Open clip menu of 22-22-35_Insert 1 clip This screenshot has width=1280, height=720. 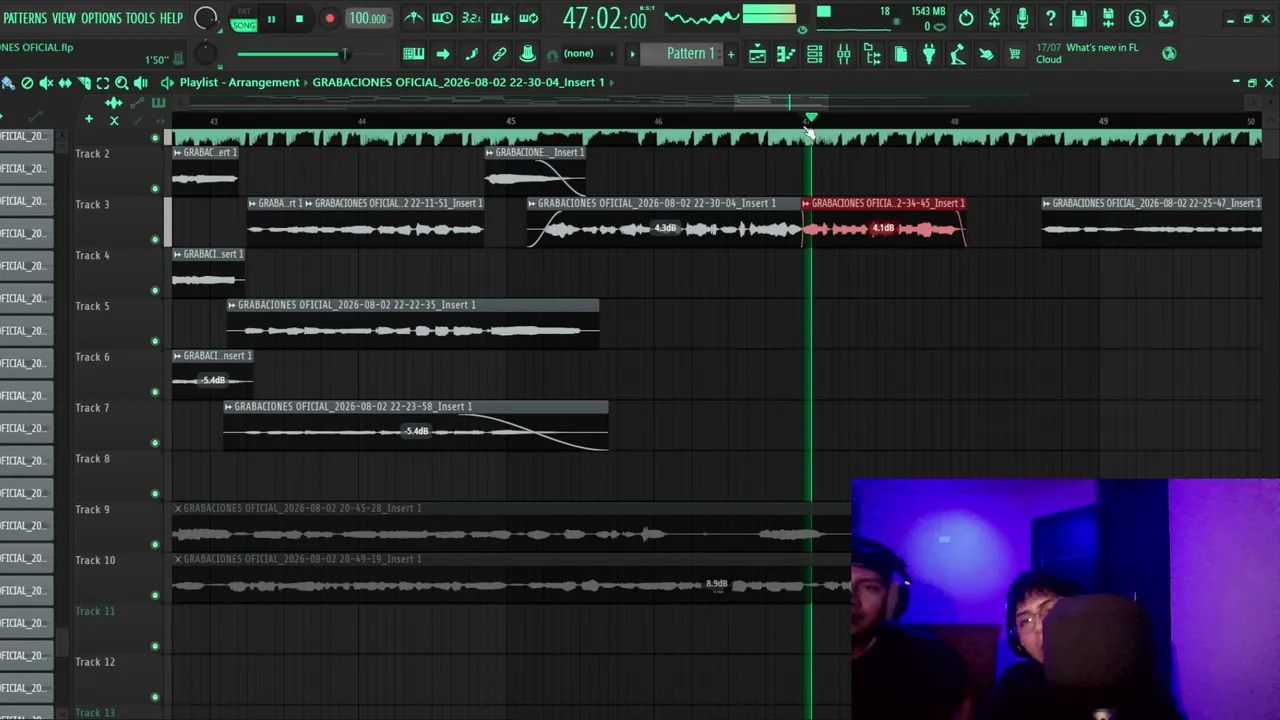[x=232, y=305]
